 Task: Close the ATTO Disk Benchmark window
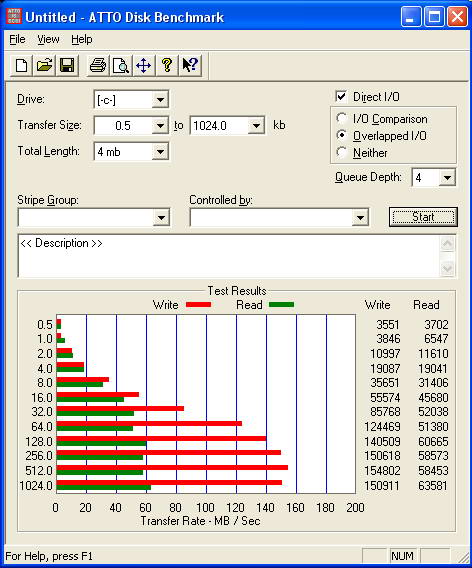point(457,17)
